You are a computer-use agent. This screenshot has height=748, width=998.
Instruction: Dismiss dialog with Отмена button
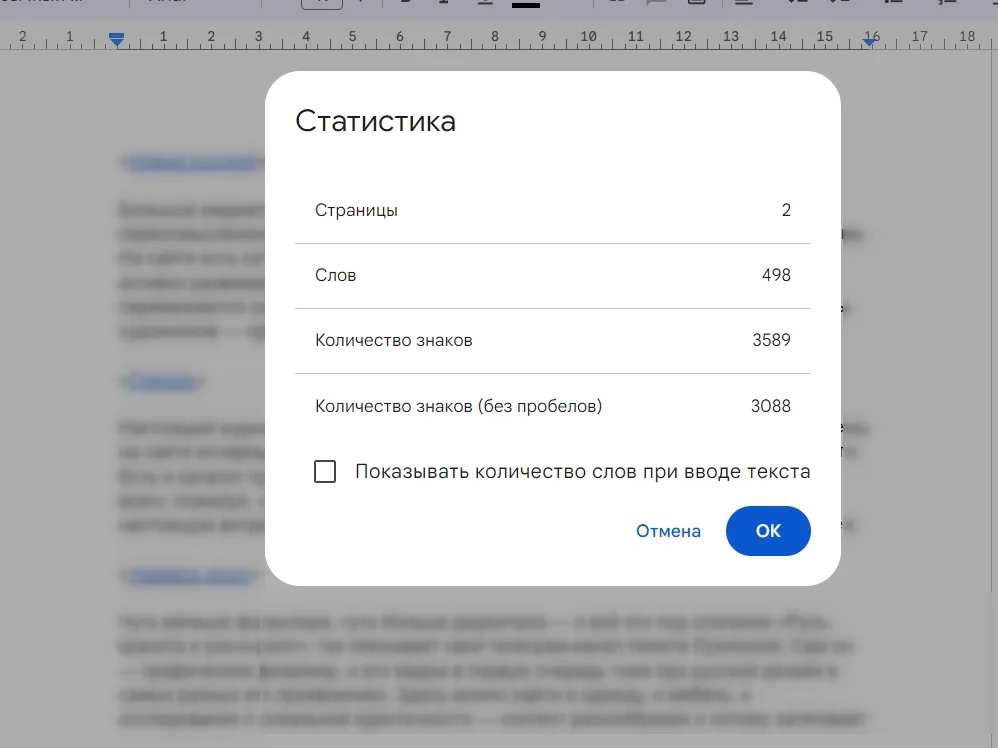tap(668, 531)
